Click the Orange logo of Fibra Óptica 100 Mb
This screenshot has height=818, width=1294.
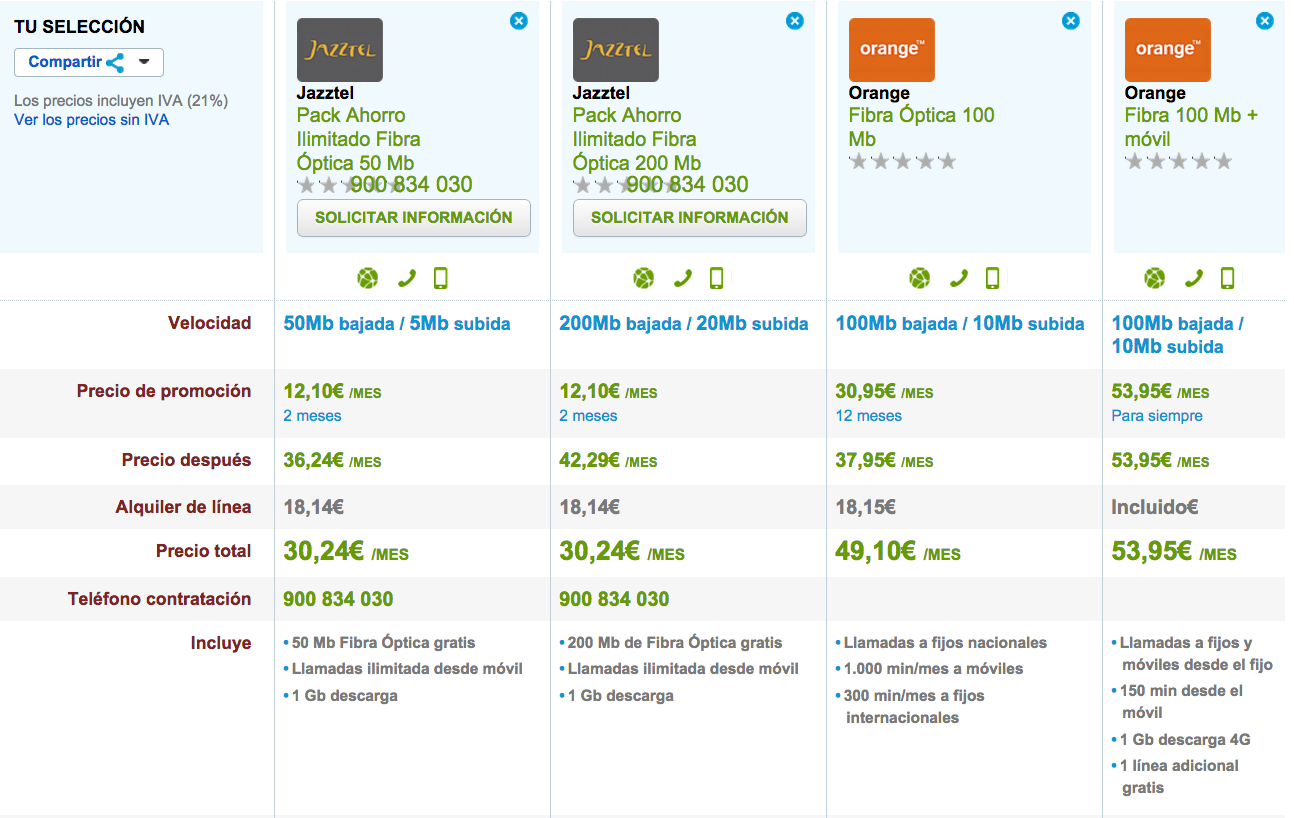click(892, 50)
